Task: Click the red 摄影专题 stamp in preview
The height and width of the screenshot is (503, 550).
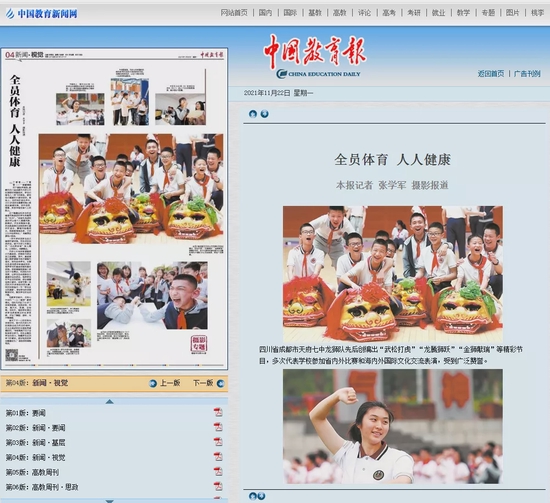Action: [199, 344]
